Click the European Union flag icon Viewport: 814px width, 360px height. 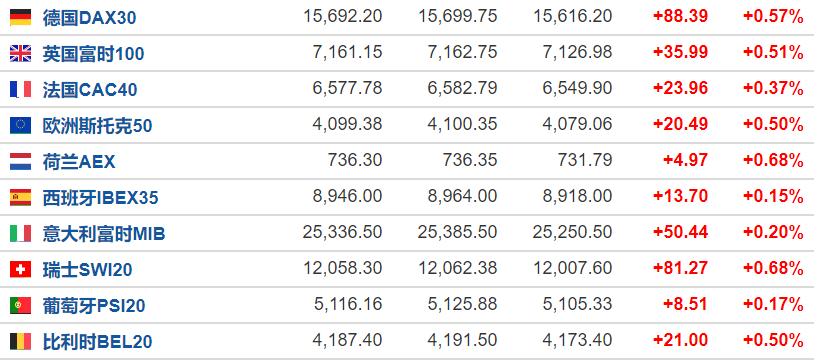point(20,125)
